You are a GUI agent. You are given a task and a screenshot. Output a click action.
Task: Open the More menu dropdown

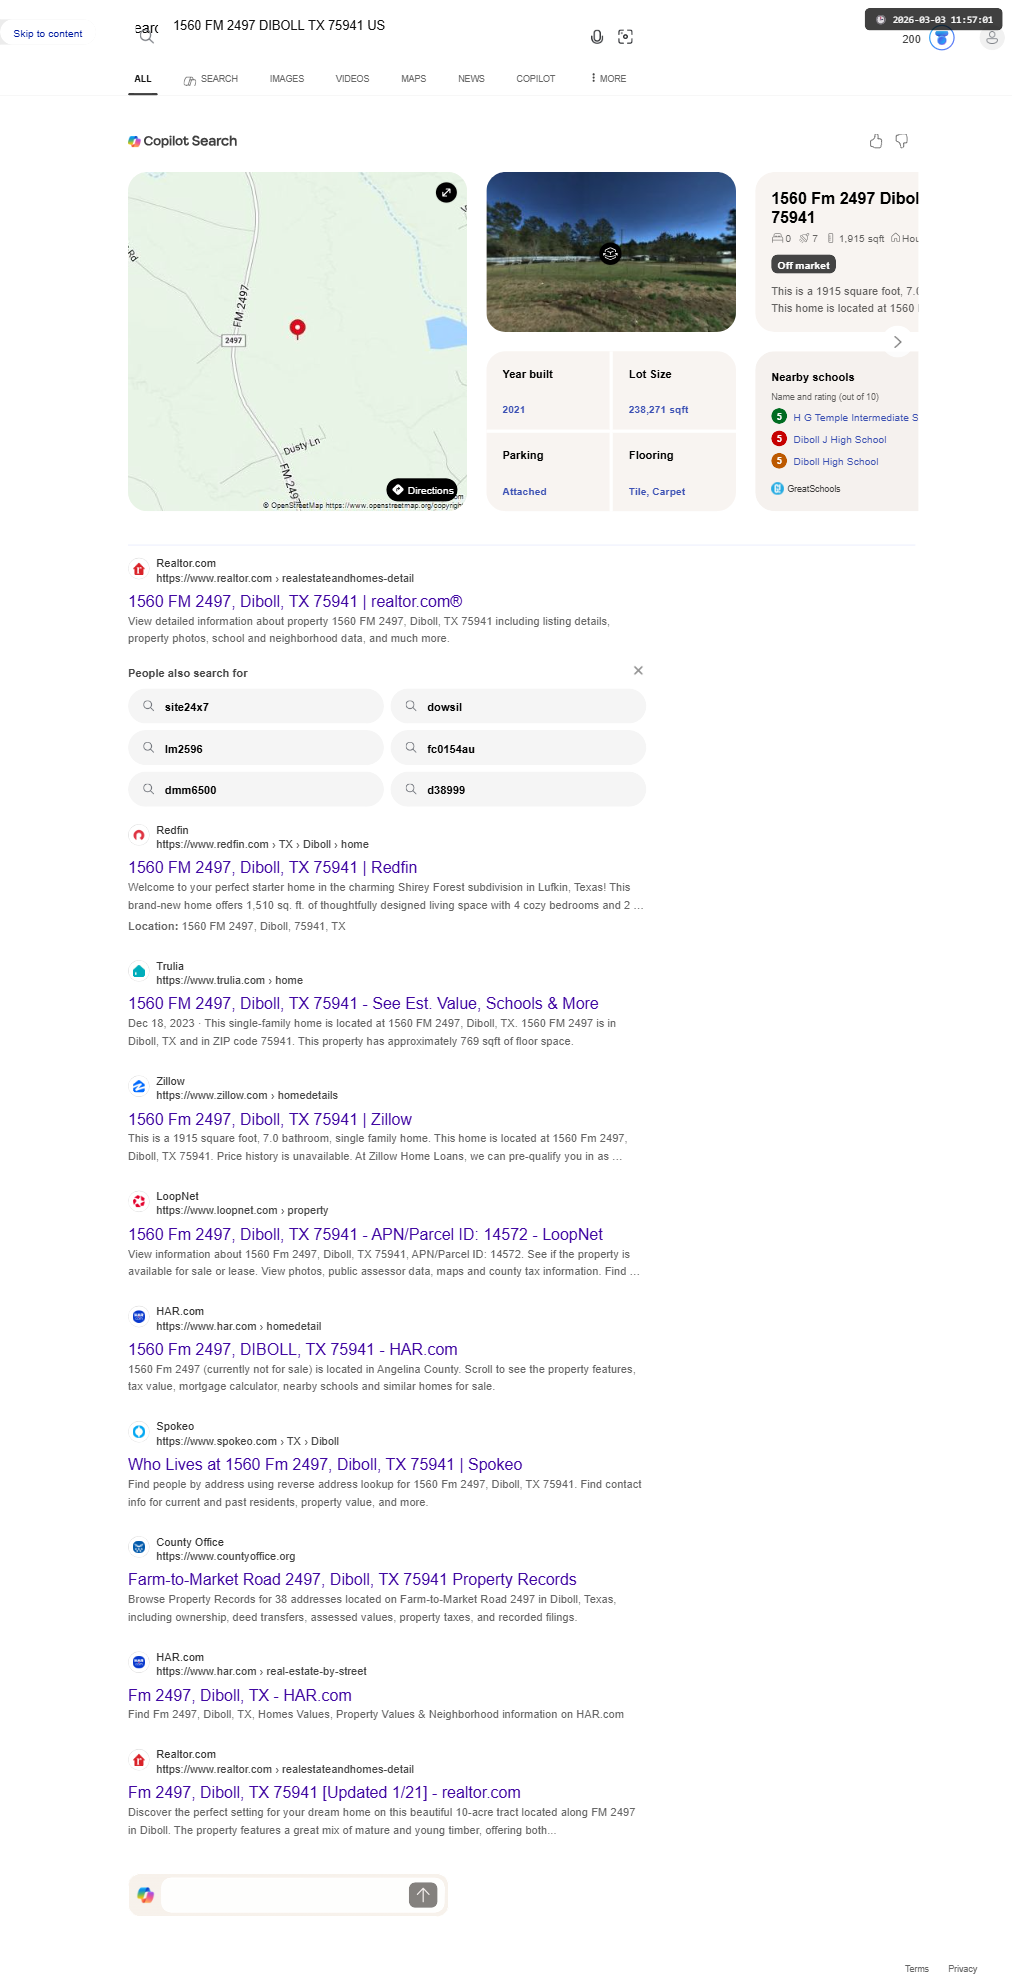coord(608,78)
